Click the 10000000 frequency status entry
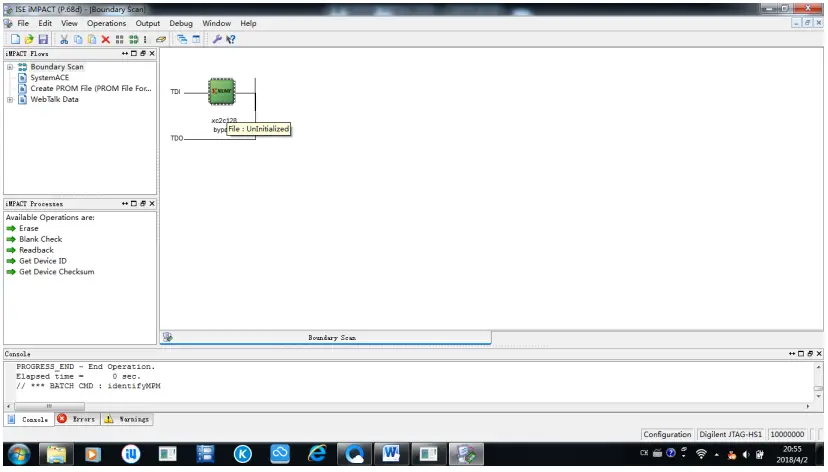 pos(787,434)
